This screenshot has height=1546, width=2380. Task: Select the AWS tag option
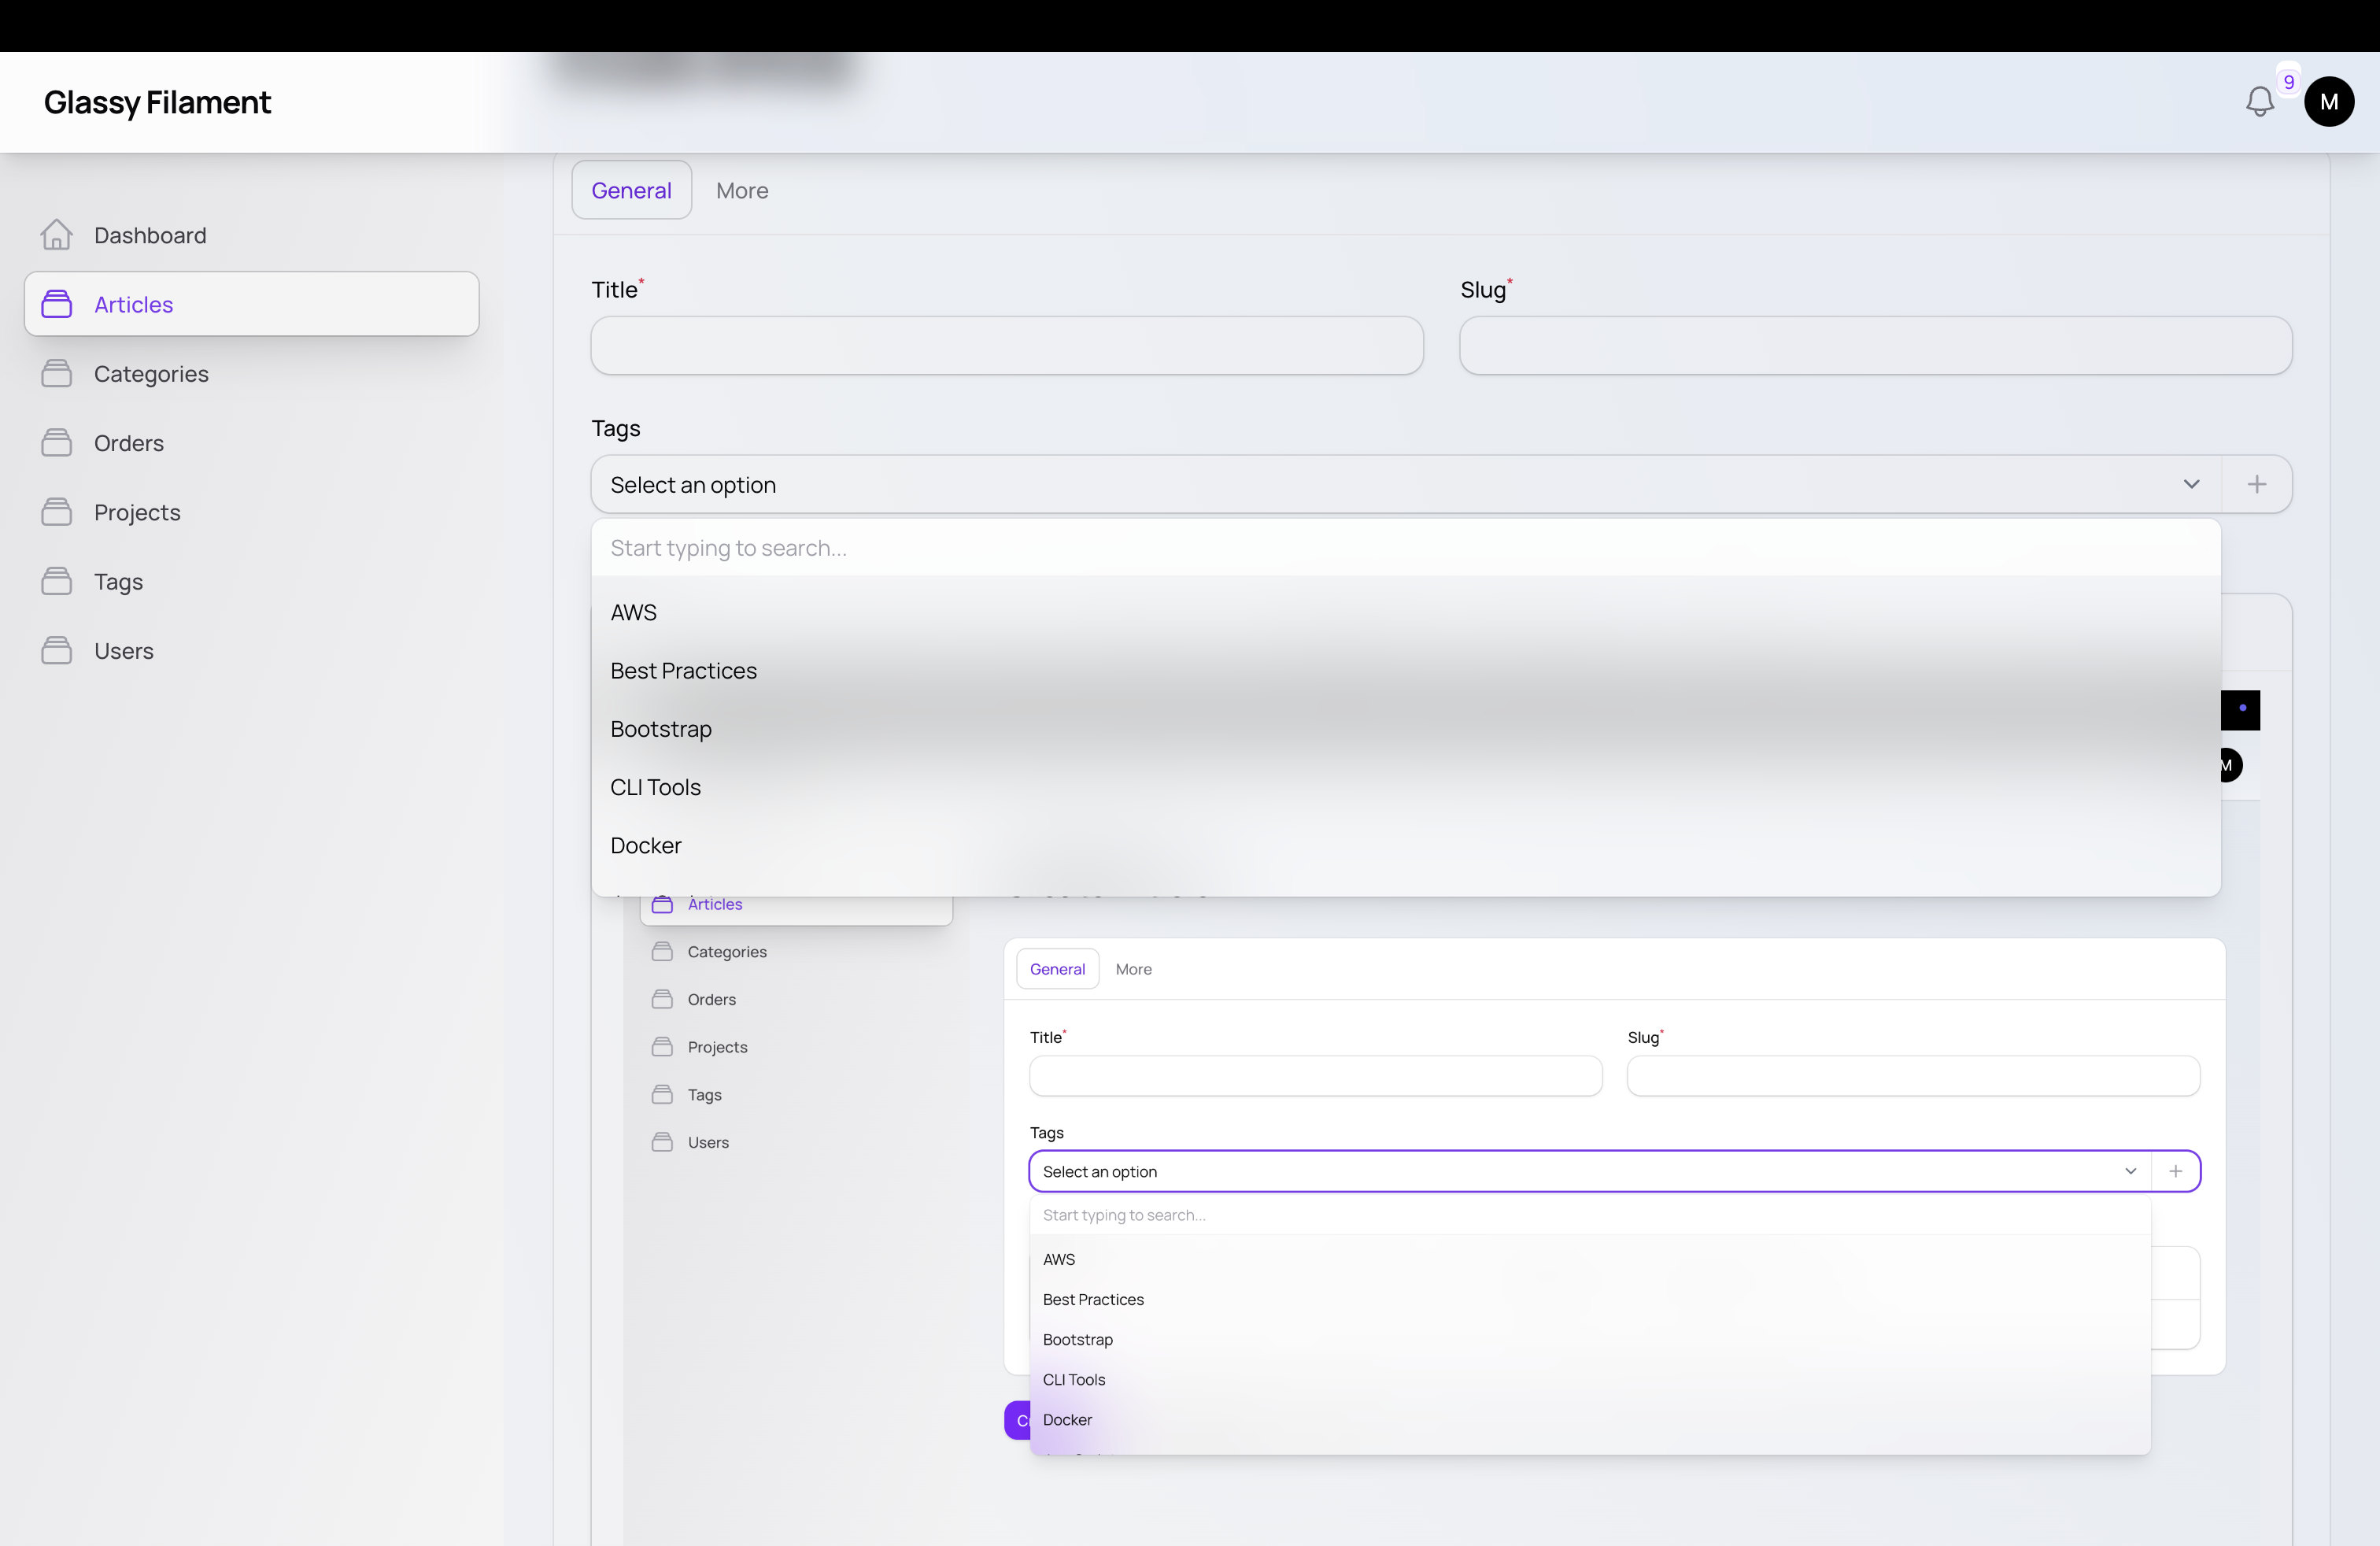pyautogui.click(x=1406, y=612)
